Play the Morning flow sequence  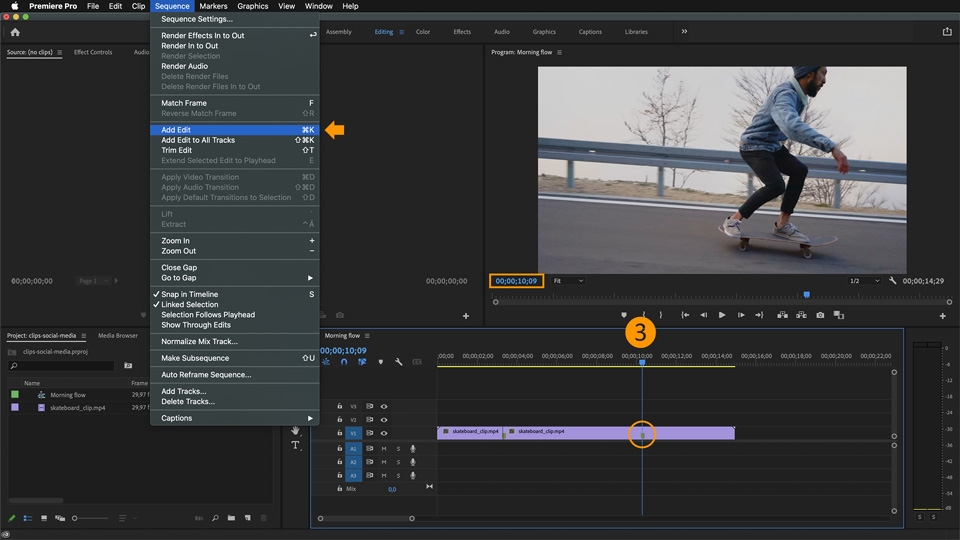point(722,315)
